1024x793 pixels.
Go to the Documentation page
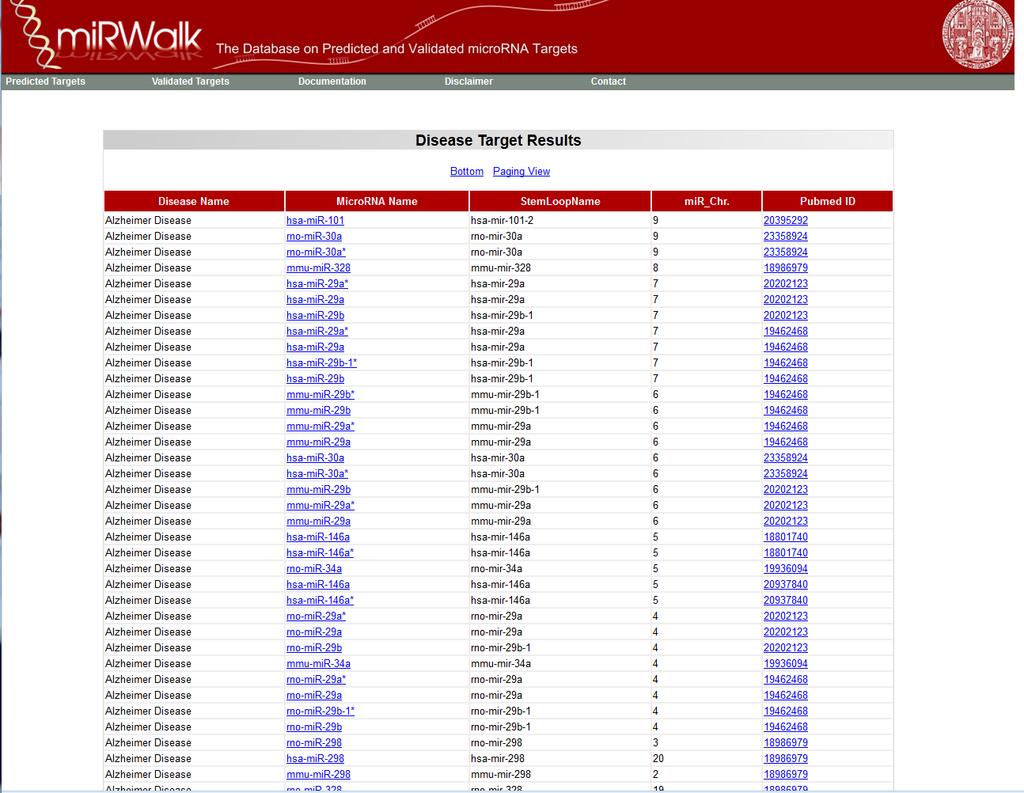(x=332, y=82)
